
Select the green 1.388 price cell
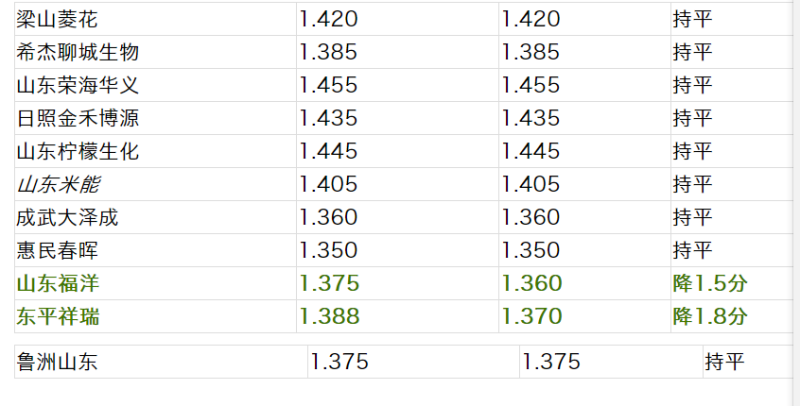pos(397,316)
